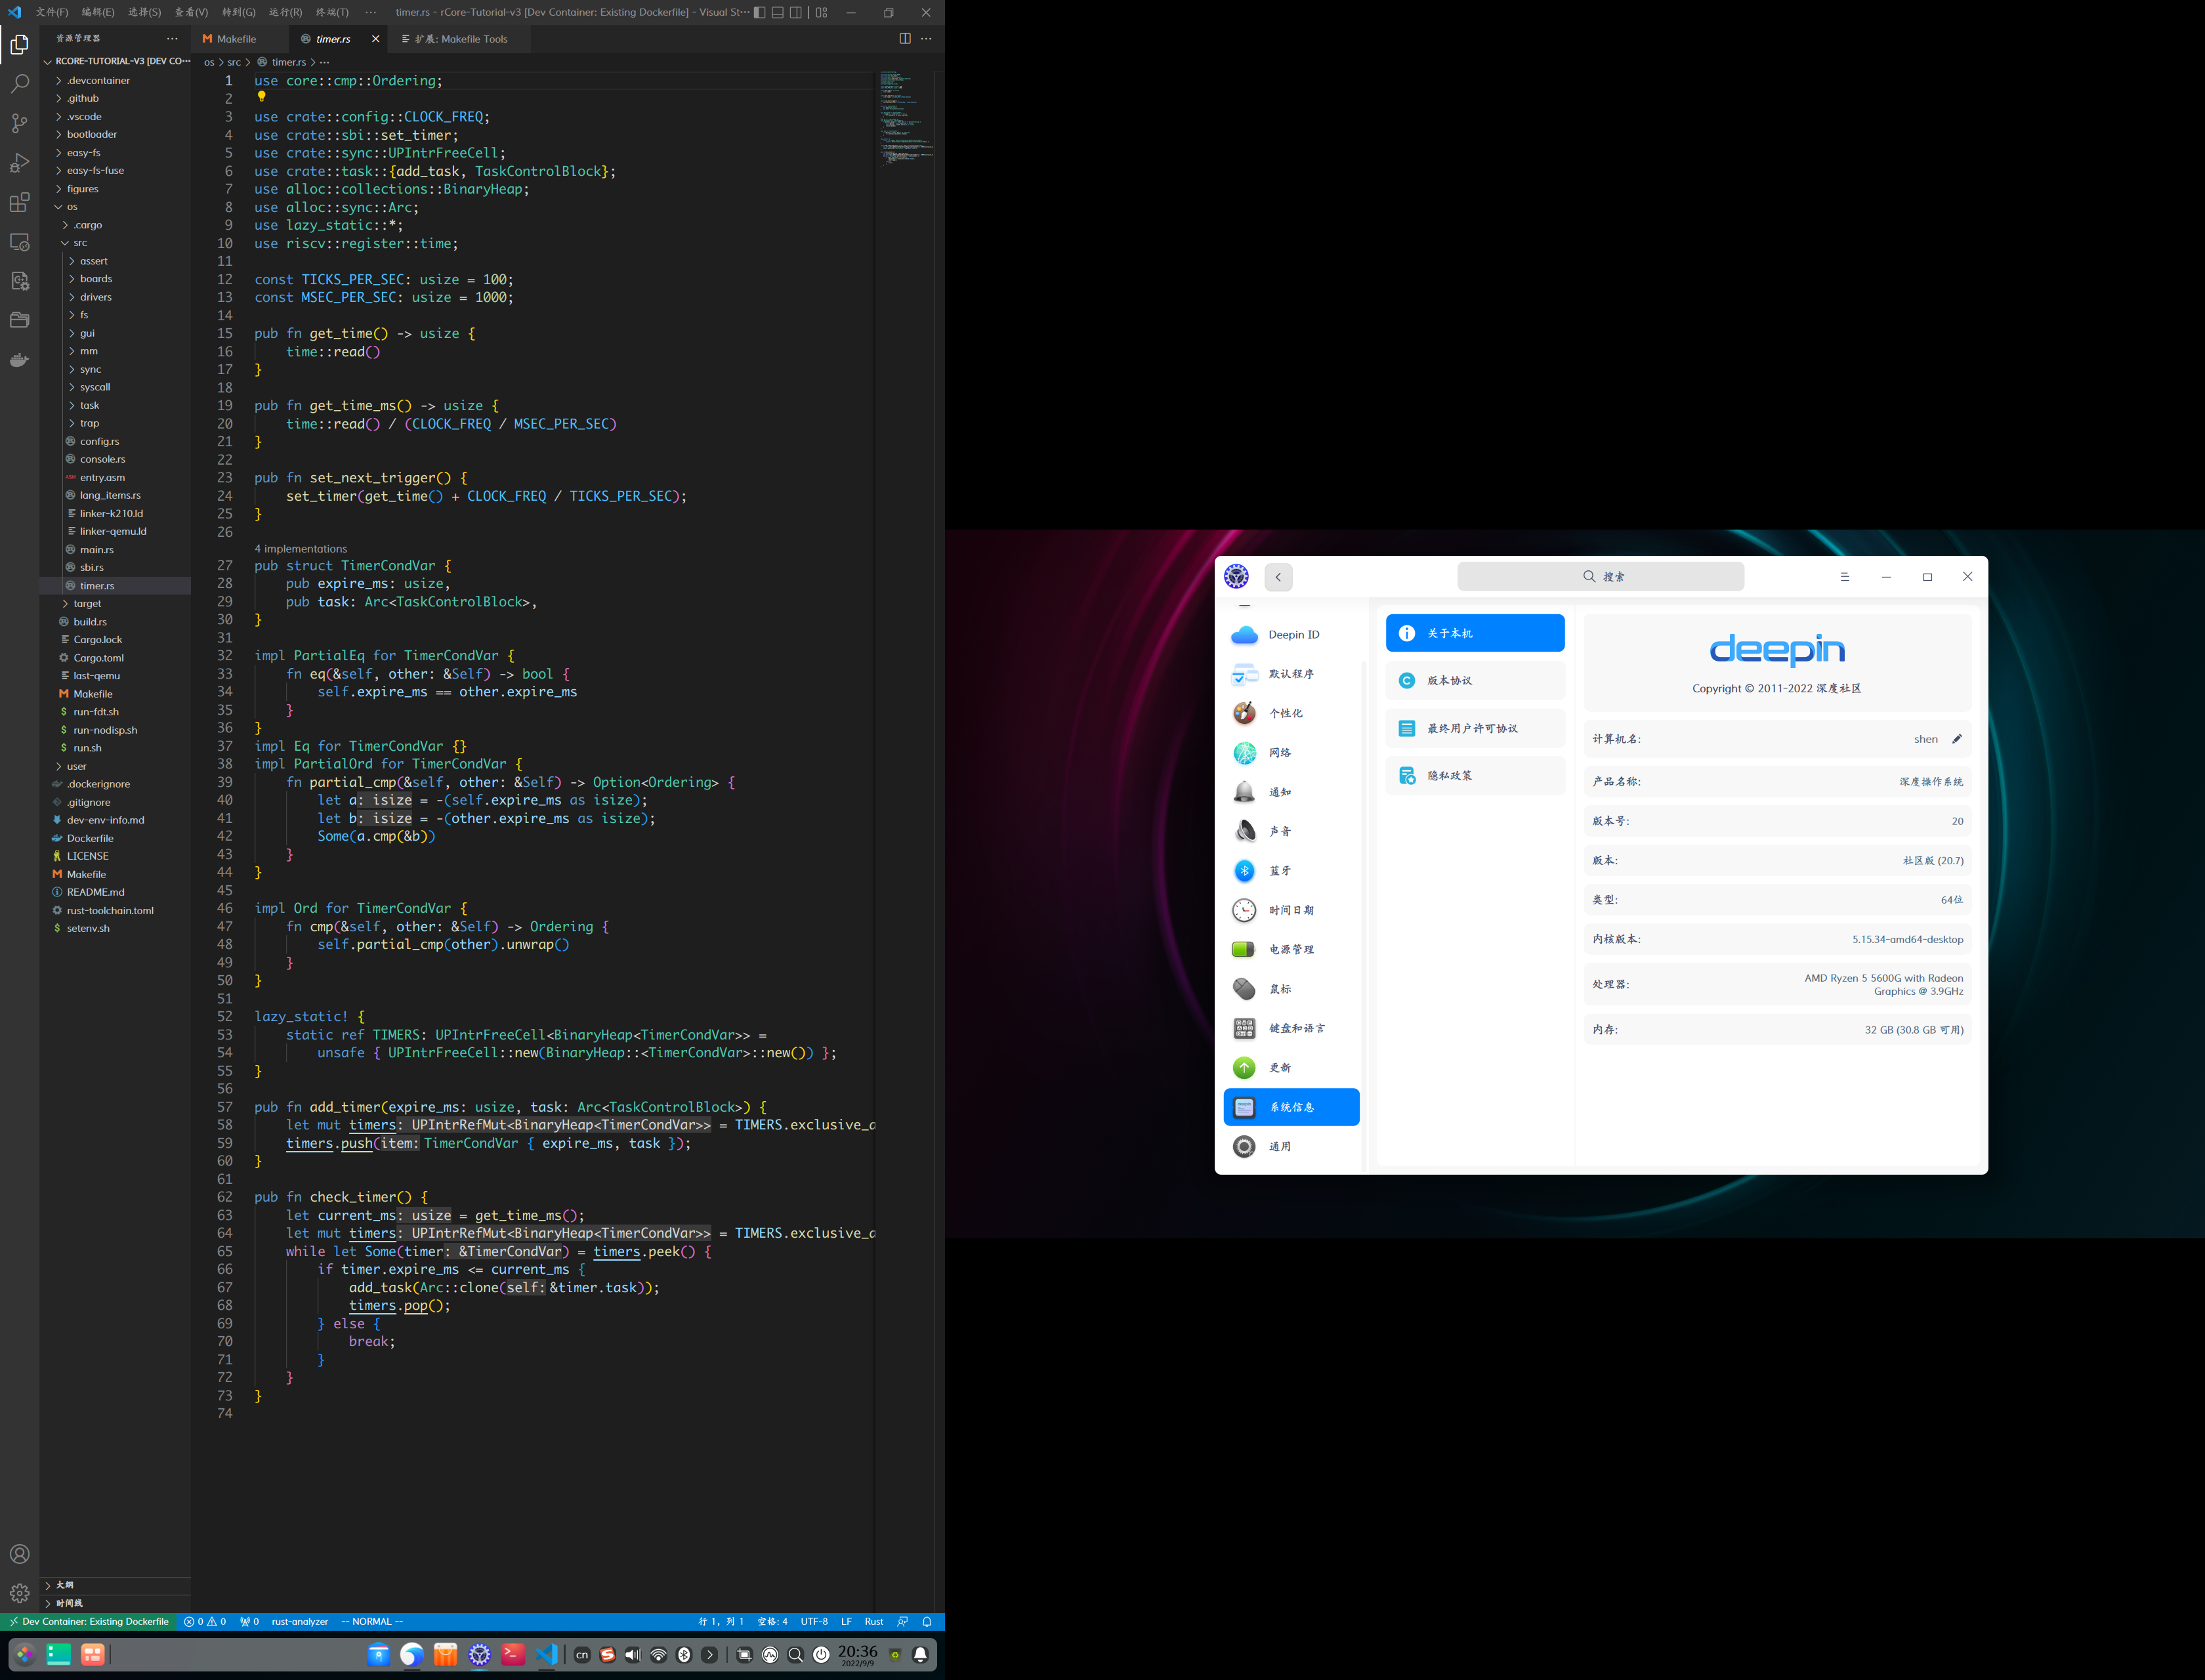Open the Docker view in the activity bar
The width and height of the screenshot is (2205, 1680).
tap(19, 360)
